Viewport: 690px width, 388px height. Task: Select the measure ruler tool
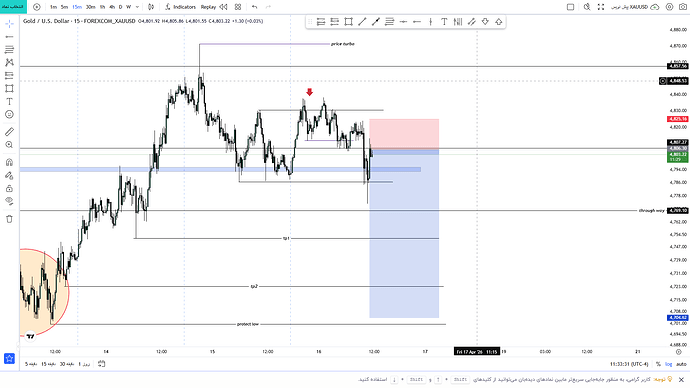pos(9,132)
